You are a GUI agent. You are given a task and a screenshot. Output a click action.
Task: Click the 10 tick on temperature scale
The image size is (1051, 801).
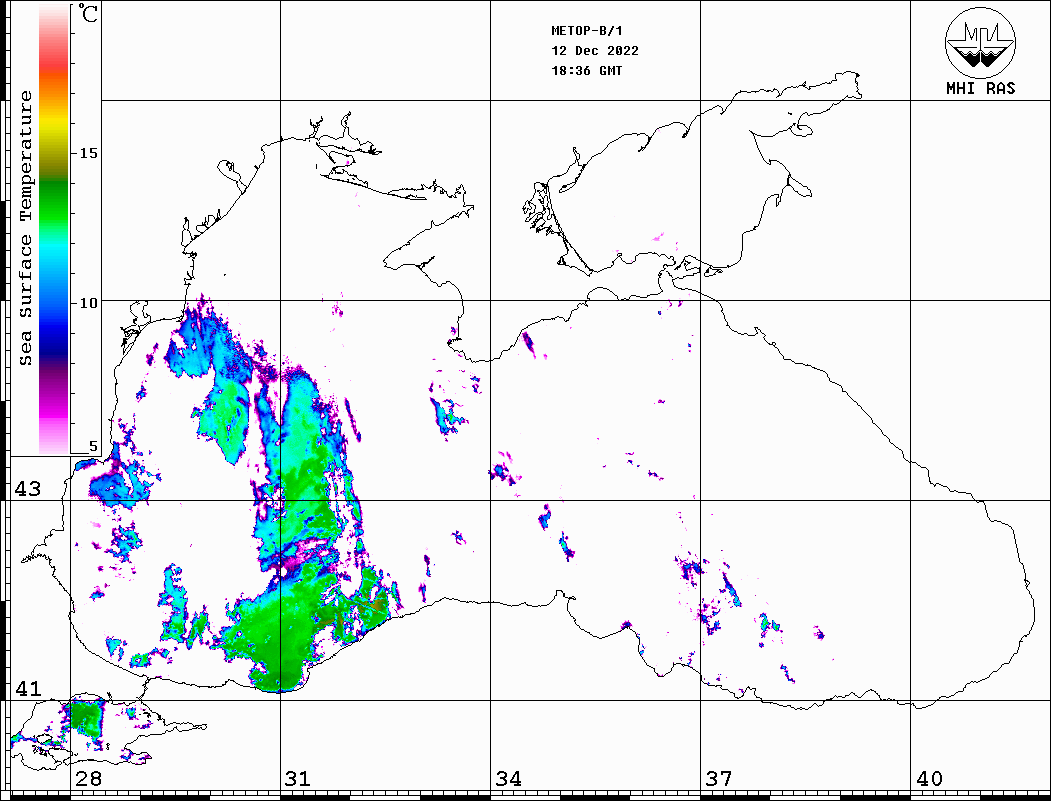point(88,303)
